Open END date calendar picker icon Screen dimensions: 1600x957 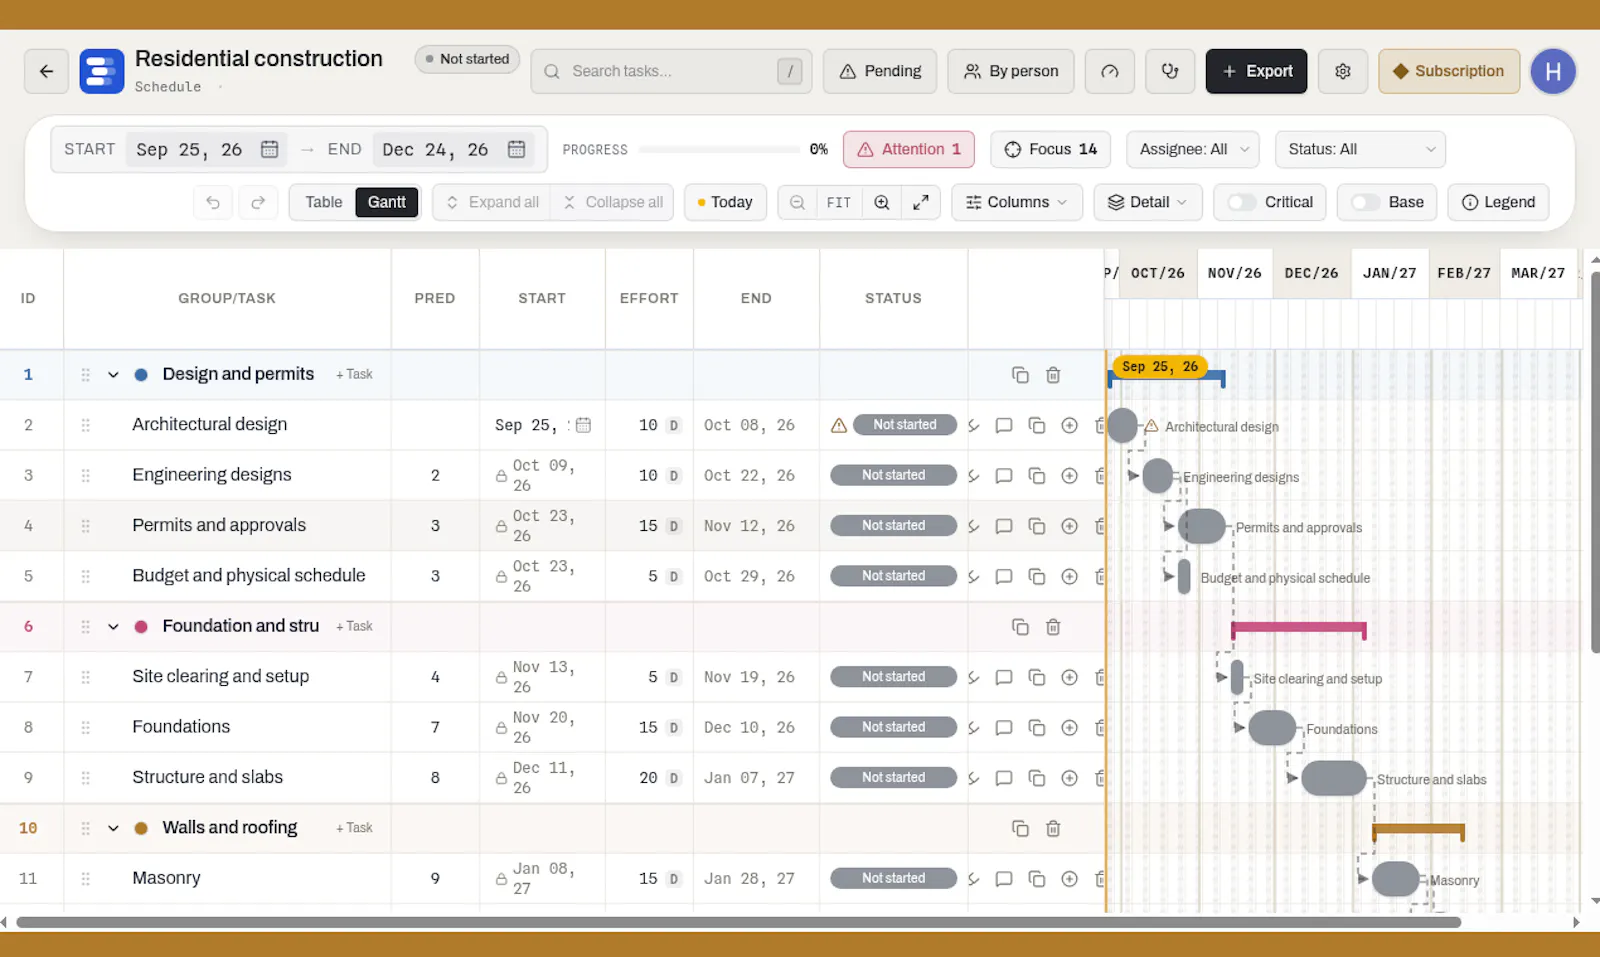pos(516,149)
